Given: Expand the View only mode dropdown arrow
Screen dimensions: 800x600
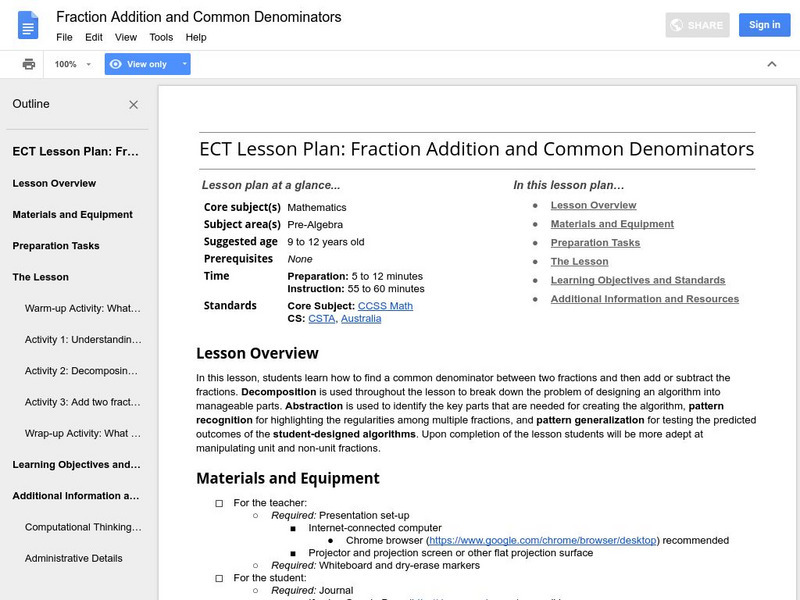Looking at the screenshot, I should pyautogui.click(x=184, y=64).
